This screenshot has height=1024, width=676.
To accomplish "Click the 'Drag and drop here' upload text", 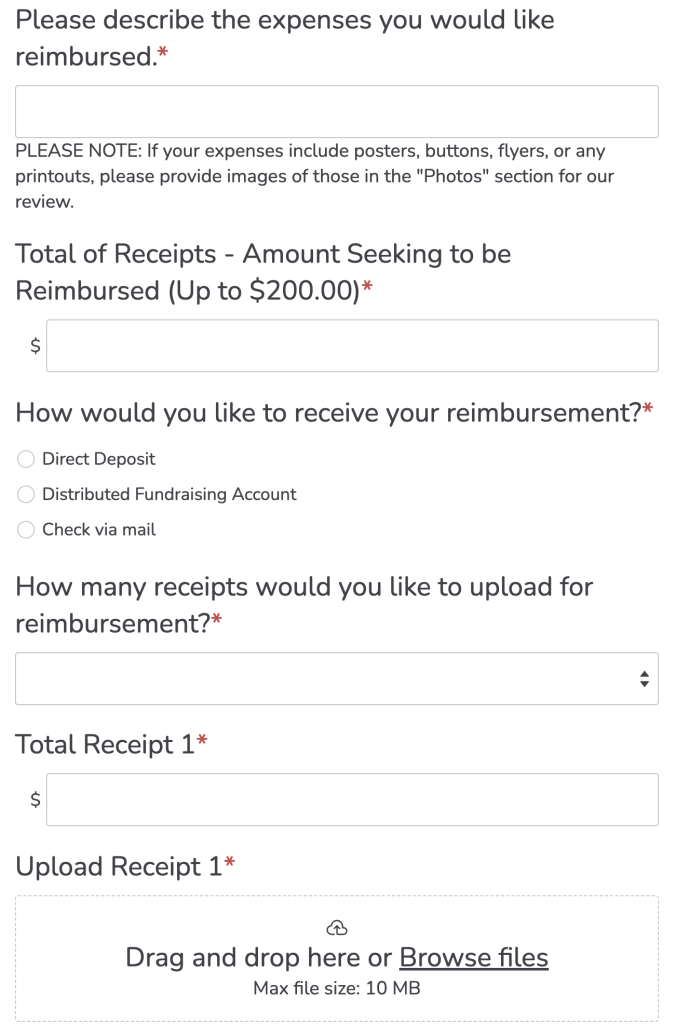I will click(x=258, y=958).
